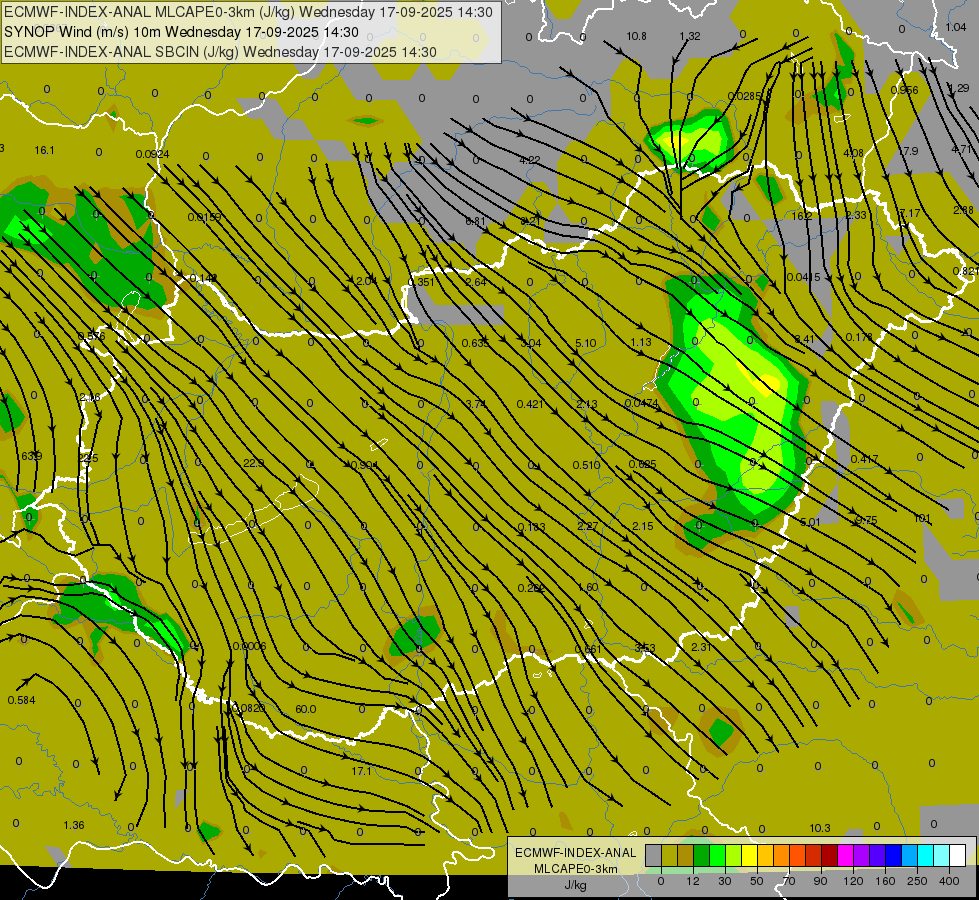This screenshot has width=979, height=900.
Task: Click the map value '3.04'
Action: pyautogui.click(x=531, y=343)
